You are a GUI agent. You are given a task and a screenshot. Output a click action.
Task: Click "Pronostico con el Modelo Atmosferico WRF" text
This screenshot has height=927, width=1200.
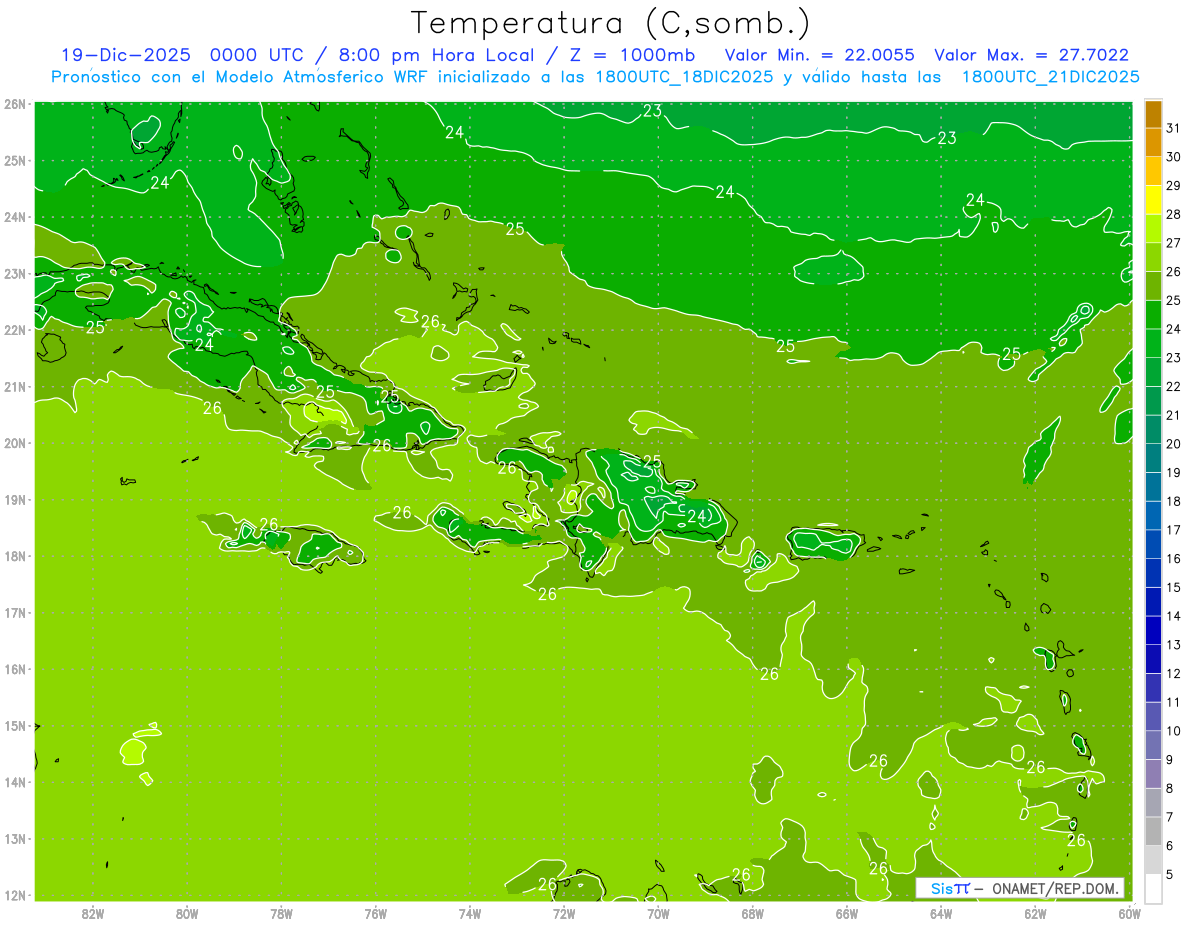(x=240, y=77)
